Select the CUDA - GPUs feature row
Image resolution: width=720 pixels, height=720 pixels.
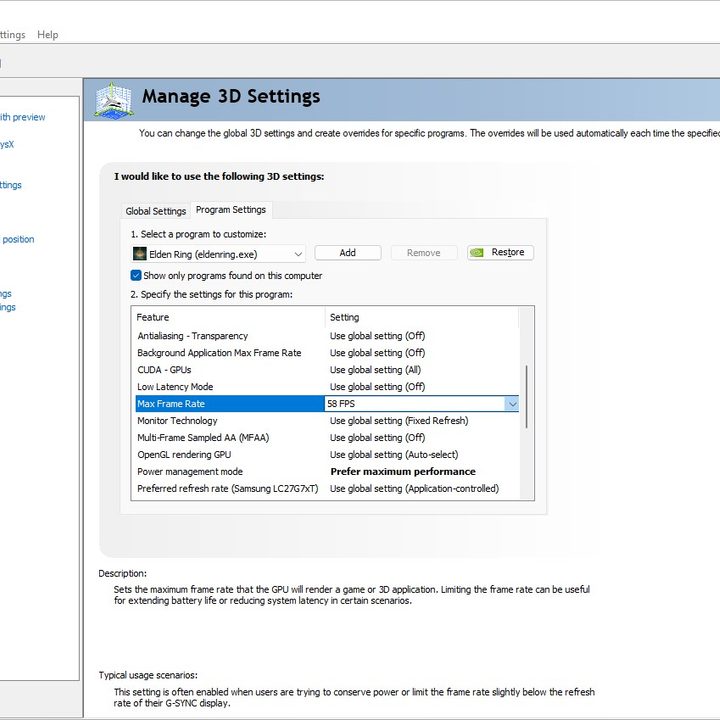pos(327,370)
